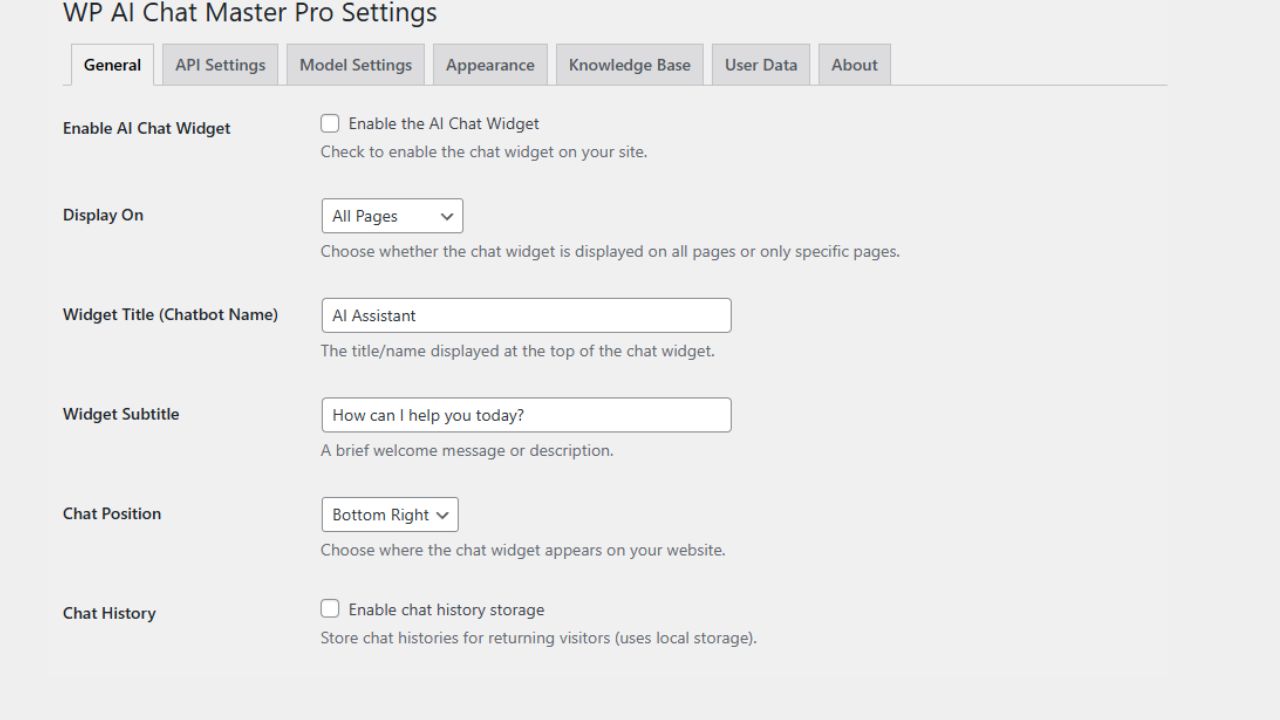View the About tab

(854, 65)
